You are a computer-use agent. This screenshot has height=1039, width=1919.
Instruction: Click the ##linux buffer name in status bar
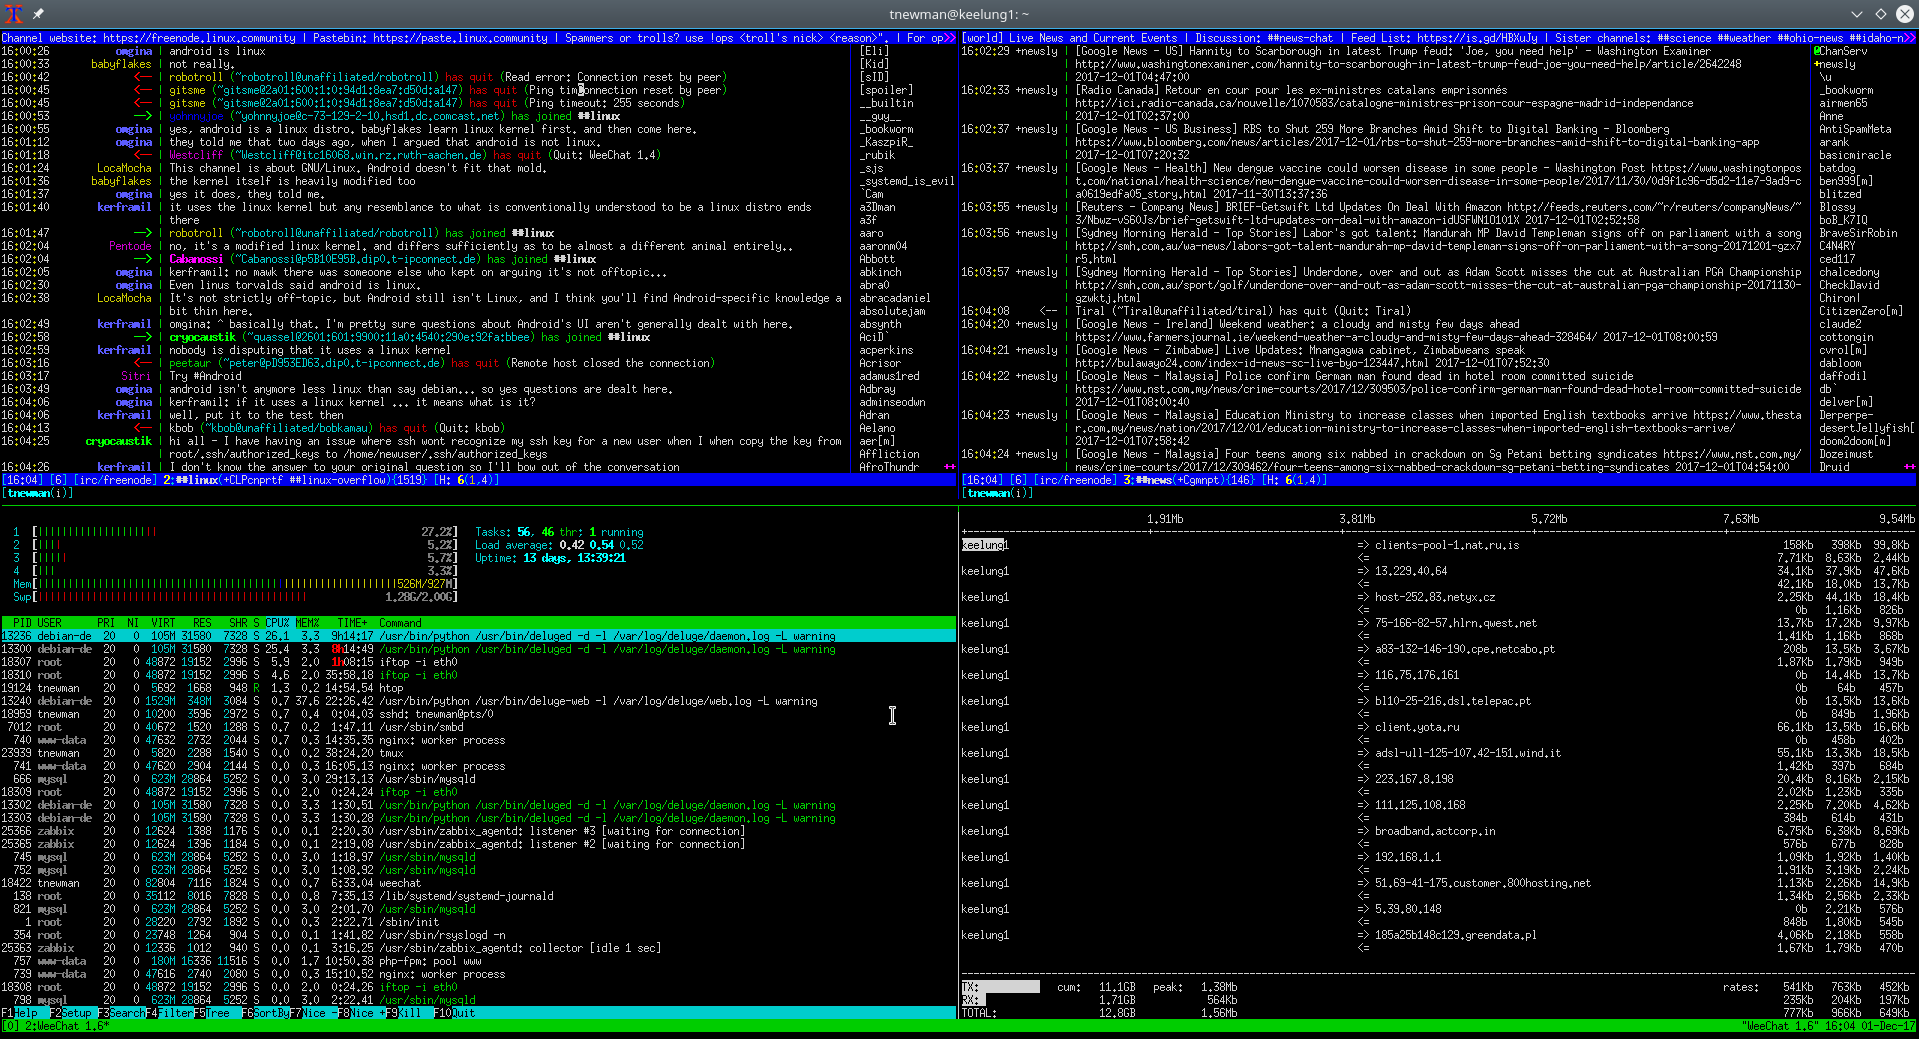tap(198, 480)
